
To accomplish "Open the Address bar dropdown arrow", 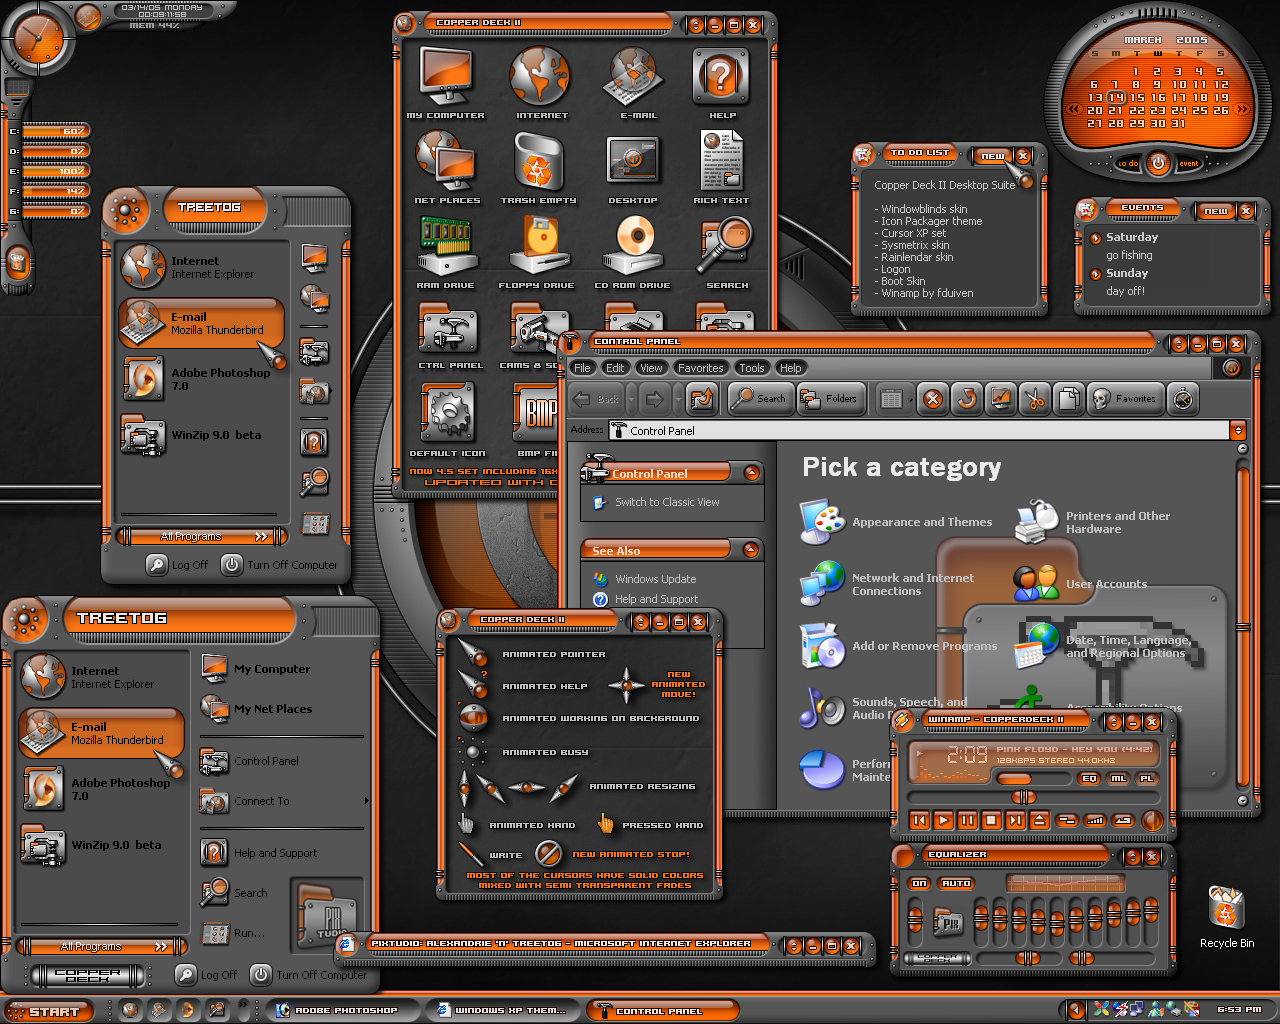I will (x=1237, y=430).
